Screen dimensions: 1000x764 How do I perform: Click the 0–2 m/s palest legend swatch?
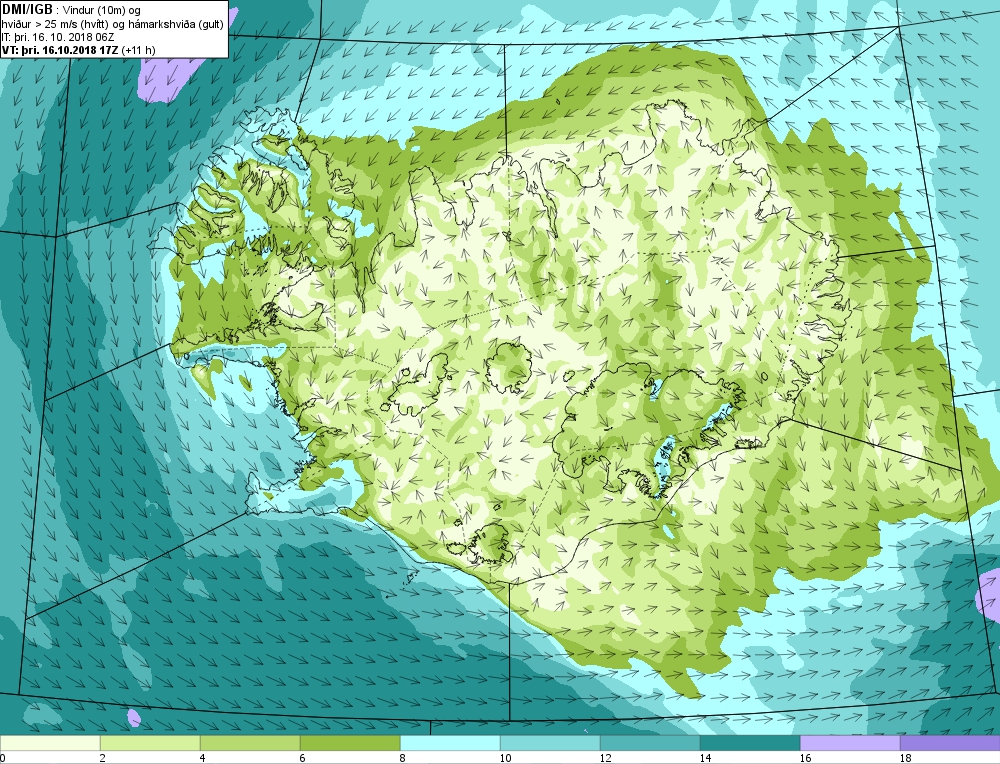pyautogui.click(x=50, y=743)
